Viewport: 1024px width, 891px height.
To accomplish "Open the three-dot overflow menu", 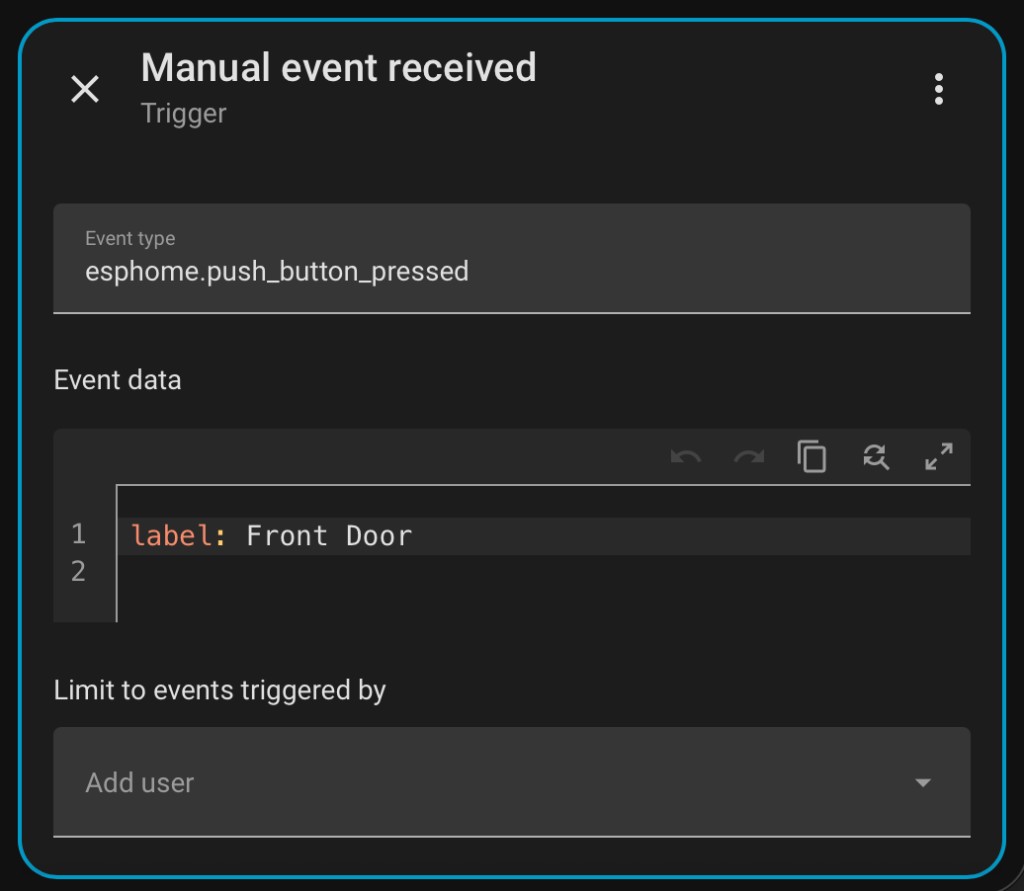I will point(939,89).
